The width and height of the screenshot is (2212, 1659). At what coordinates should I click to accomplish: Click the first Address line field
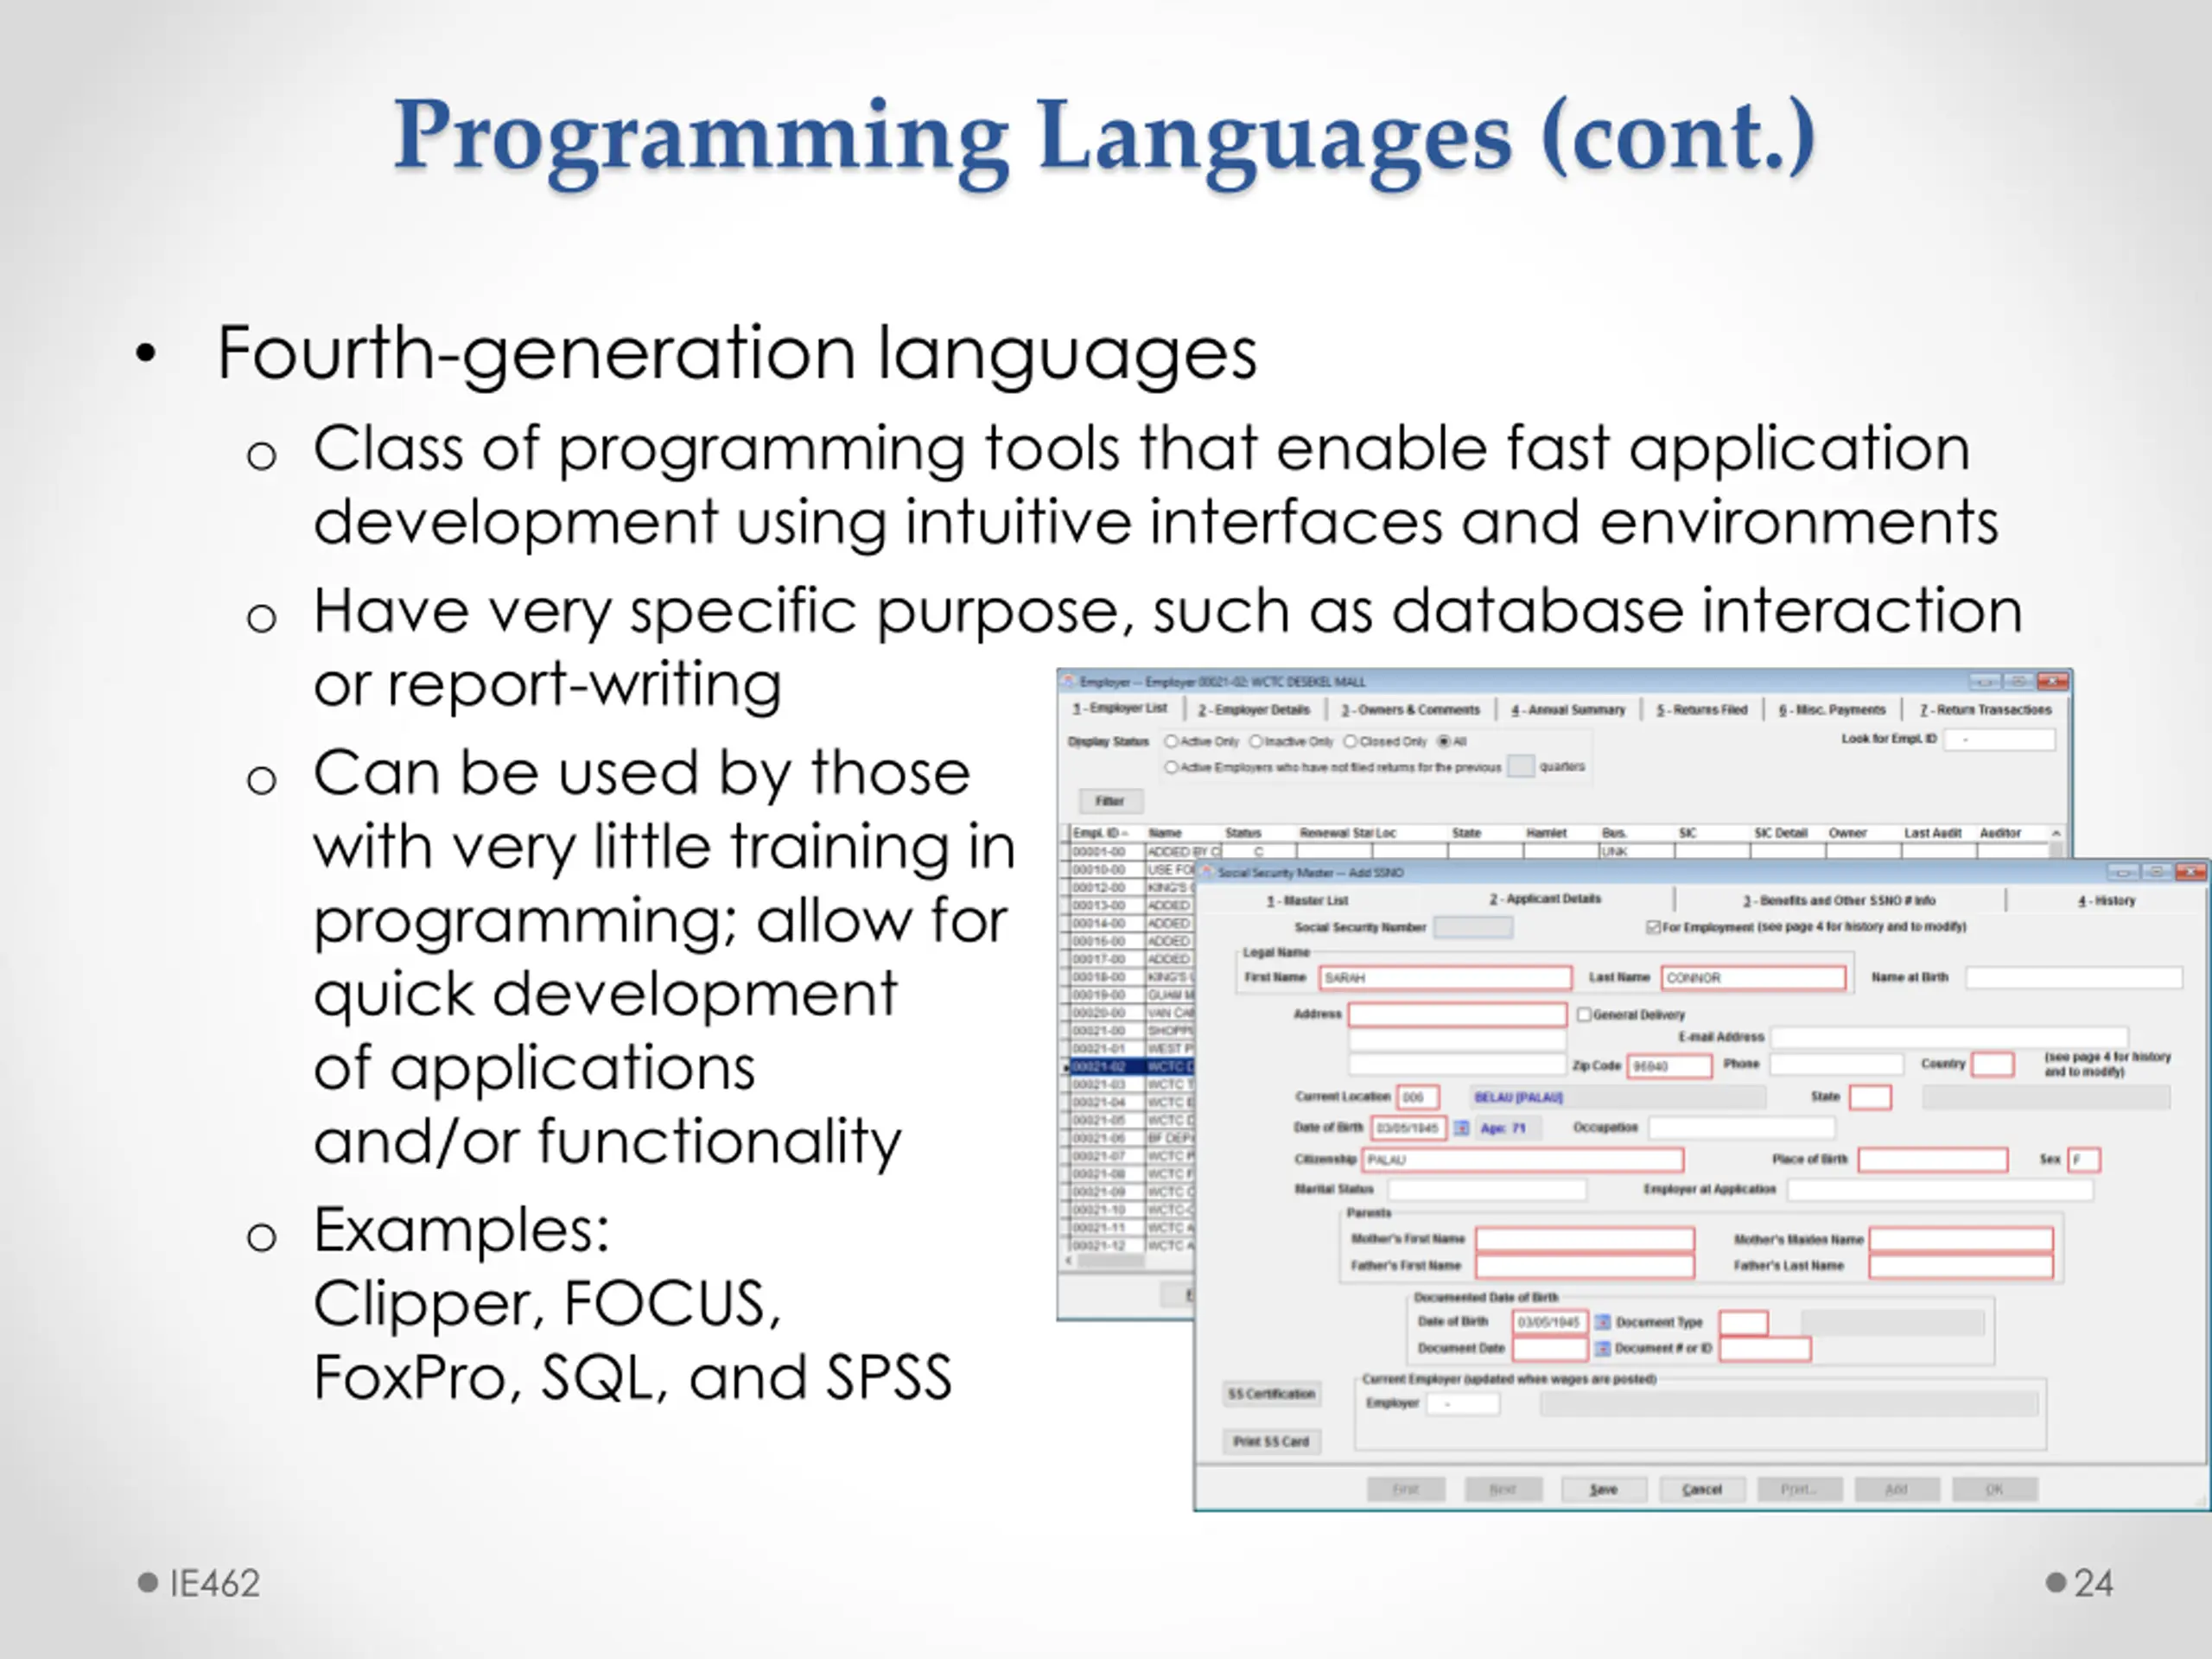pos(1457,1015)
